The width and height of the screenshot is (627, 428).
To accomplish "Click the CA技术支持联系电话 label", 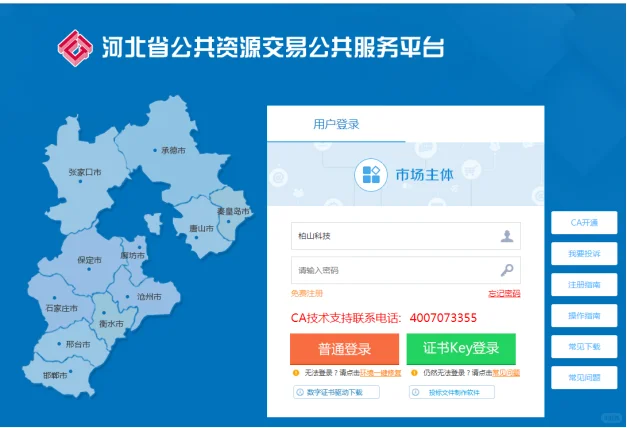I will [x=345, y=318].
